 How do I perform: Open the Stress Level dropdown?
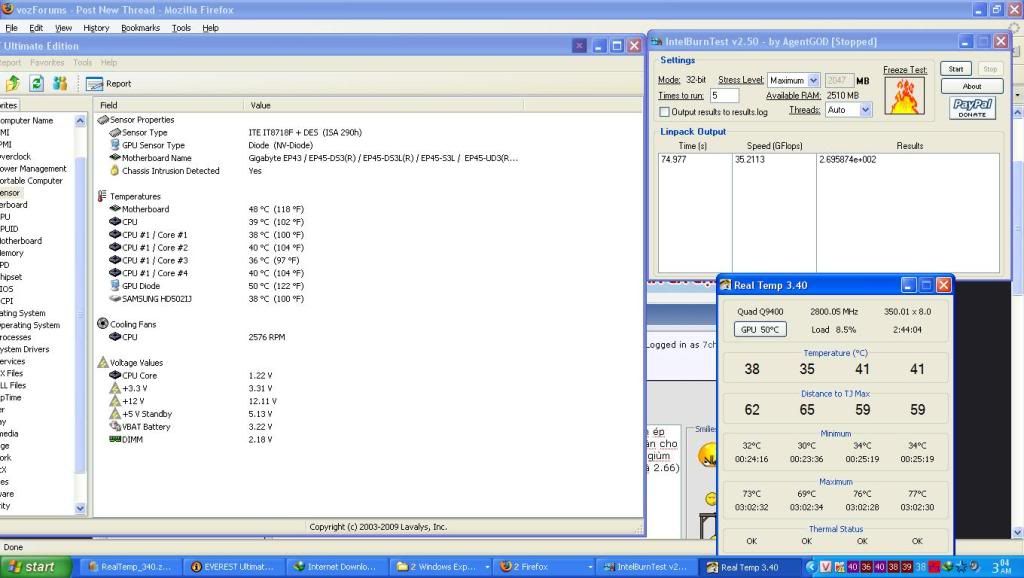(813, 80)
